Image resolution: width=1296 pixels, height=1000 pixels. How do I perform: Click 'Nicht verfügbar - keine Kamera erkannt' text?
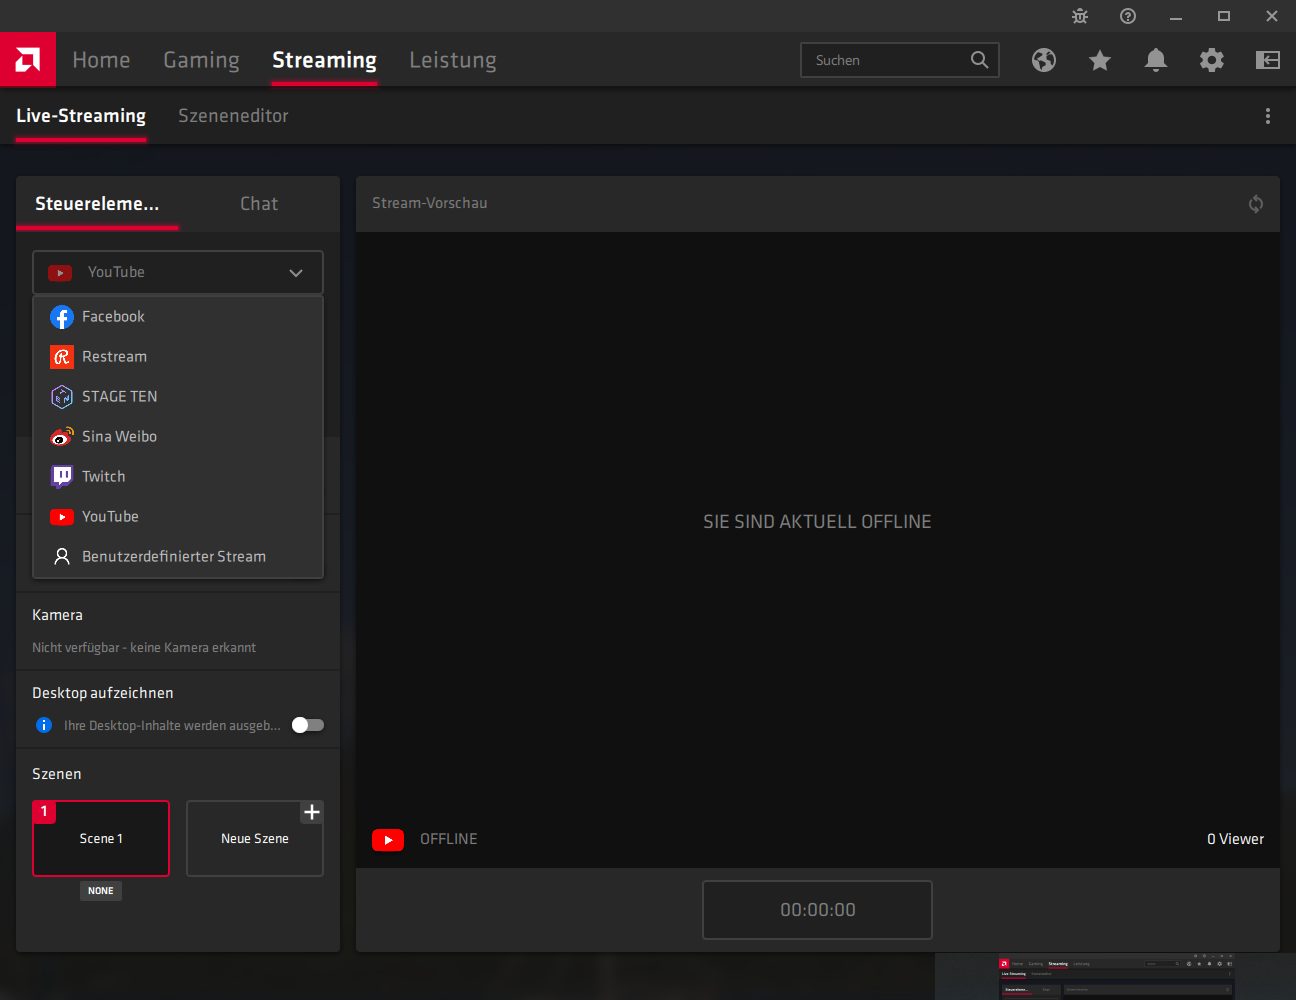coord(144,648)
